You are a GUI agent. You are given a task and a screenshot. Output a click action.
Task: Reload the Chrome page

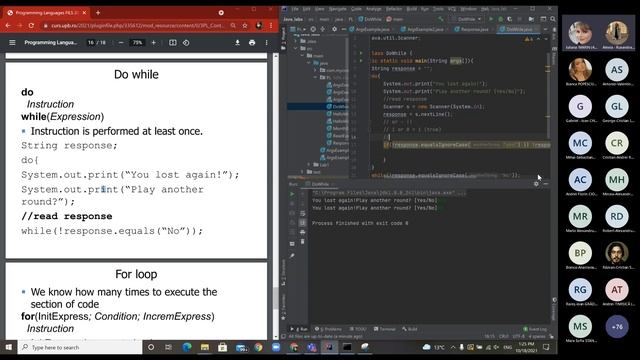click(31, 25)
